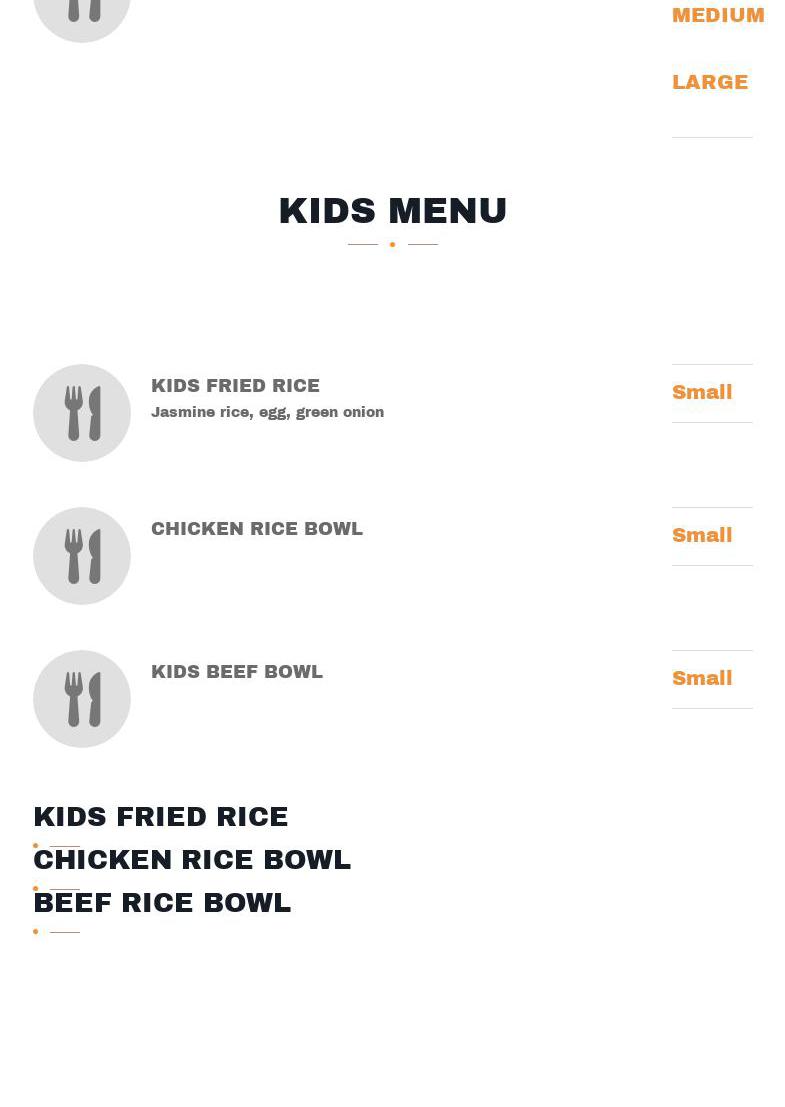Open the Kids Beef Bowl menu item title

click(237, 672)
